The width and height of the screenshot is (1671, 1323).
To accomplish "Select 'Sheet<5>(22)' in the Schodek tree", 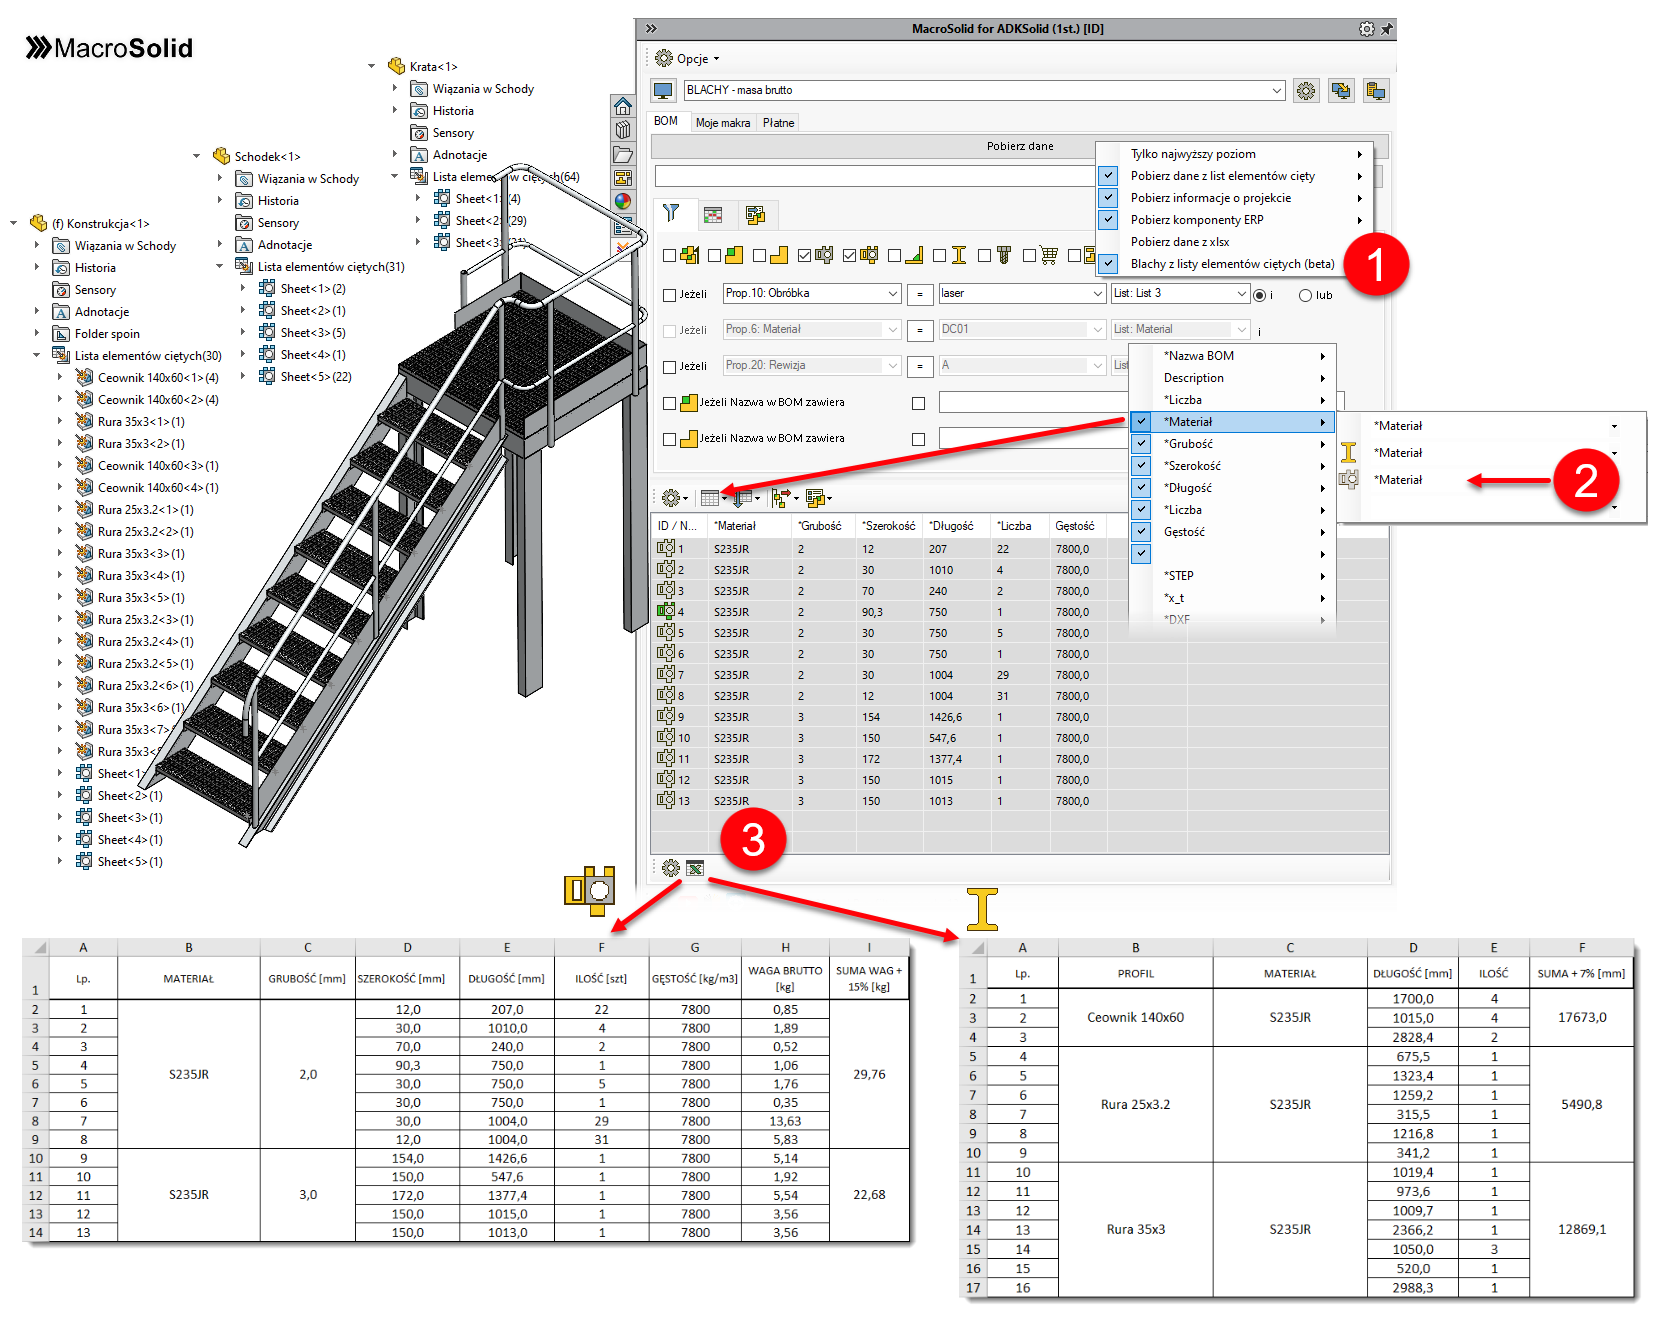I will click(316, 377).
